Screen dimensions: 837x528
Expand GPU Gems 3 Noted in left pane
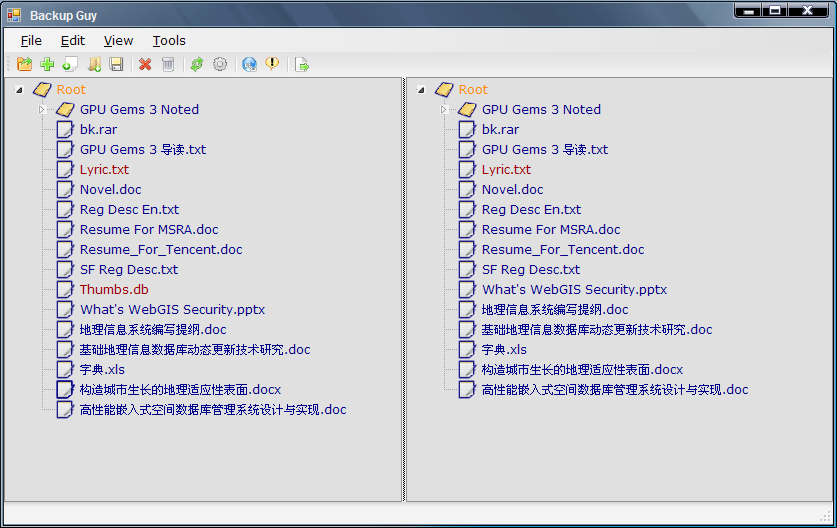pos(42,109)
